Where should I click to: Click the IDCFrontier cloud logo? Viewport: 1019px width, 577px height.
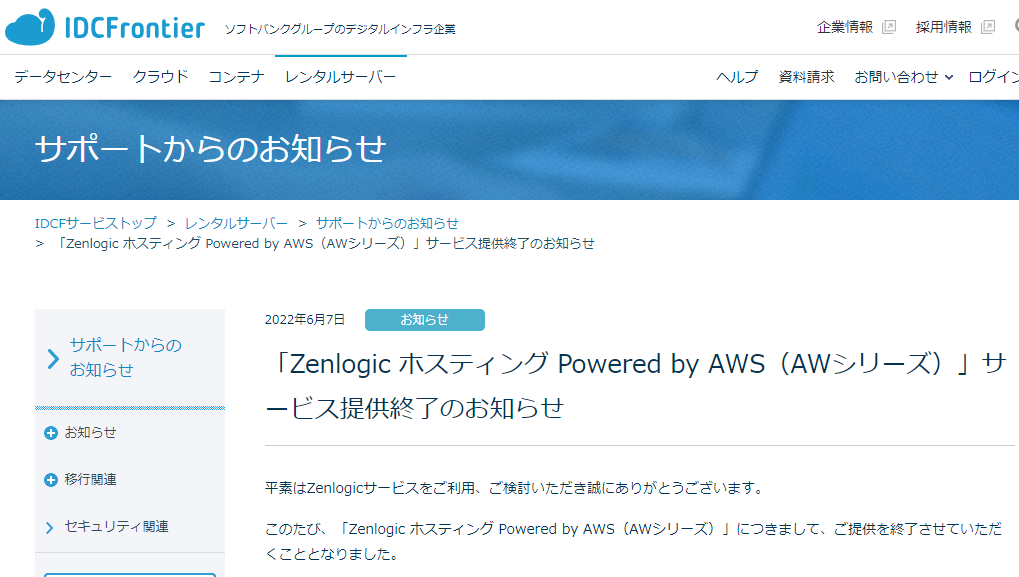tap(30, 27)
